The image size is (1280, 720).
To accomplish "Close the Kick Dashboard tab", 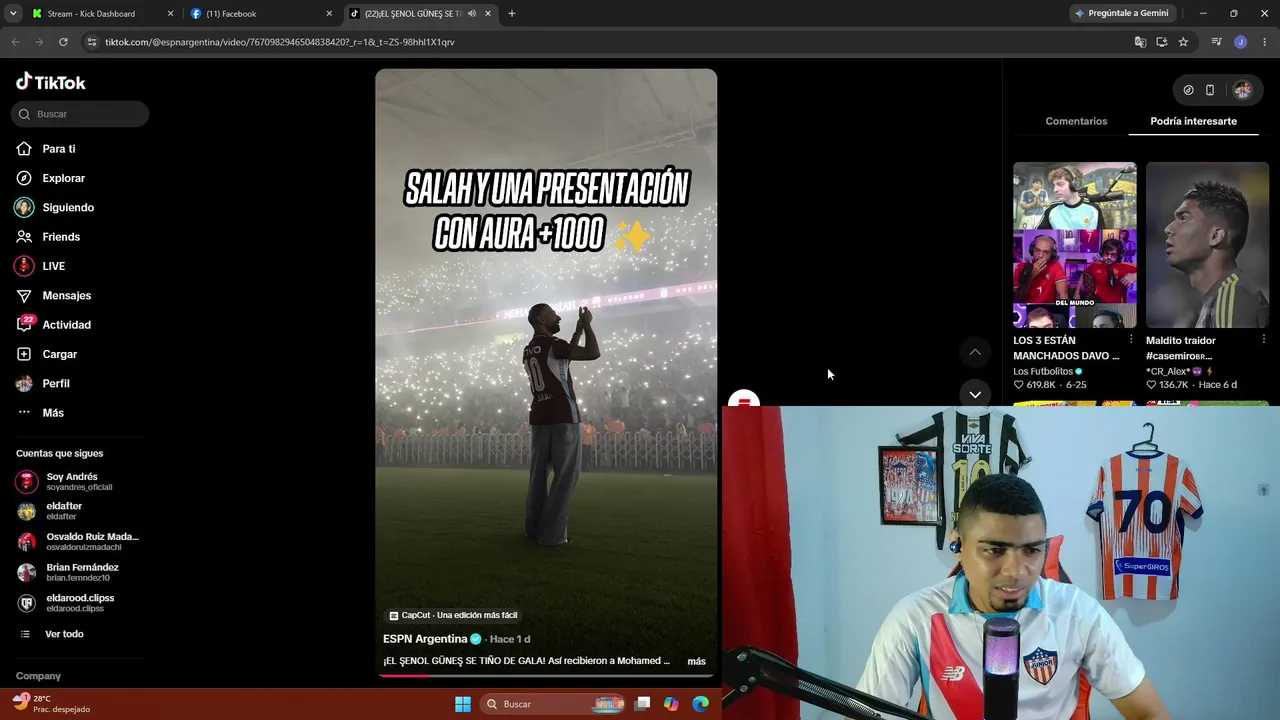I will pyautogui.click(x=171, y=14).
